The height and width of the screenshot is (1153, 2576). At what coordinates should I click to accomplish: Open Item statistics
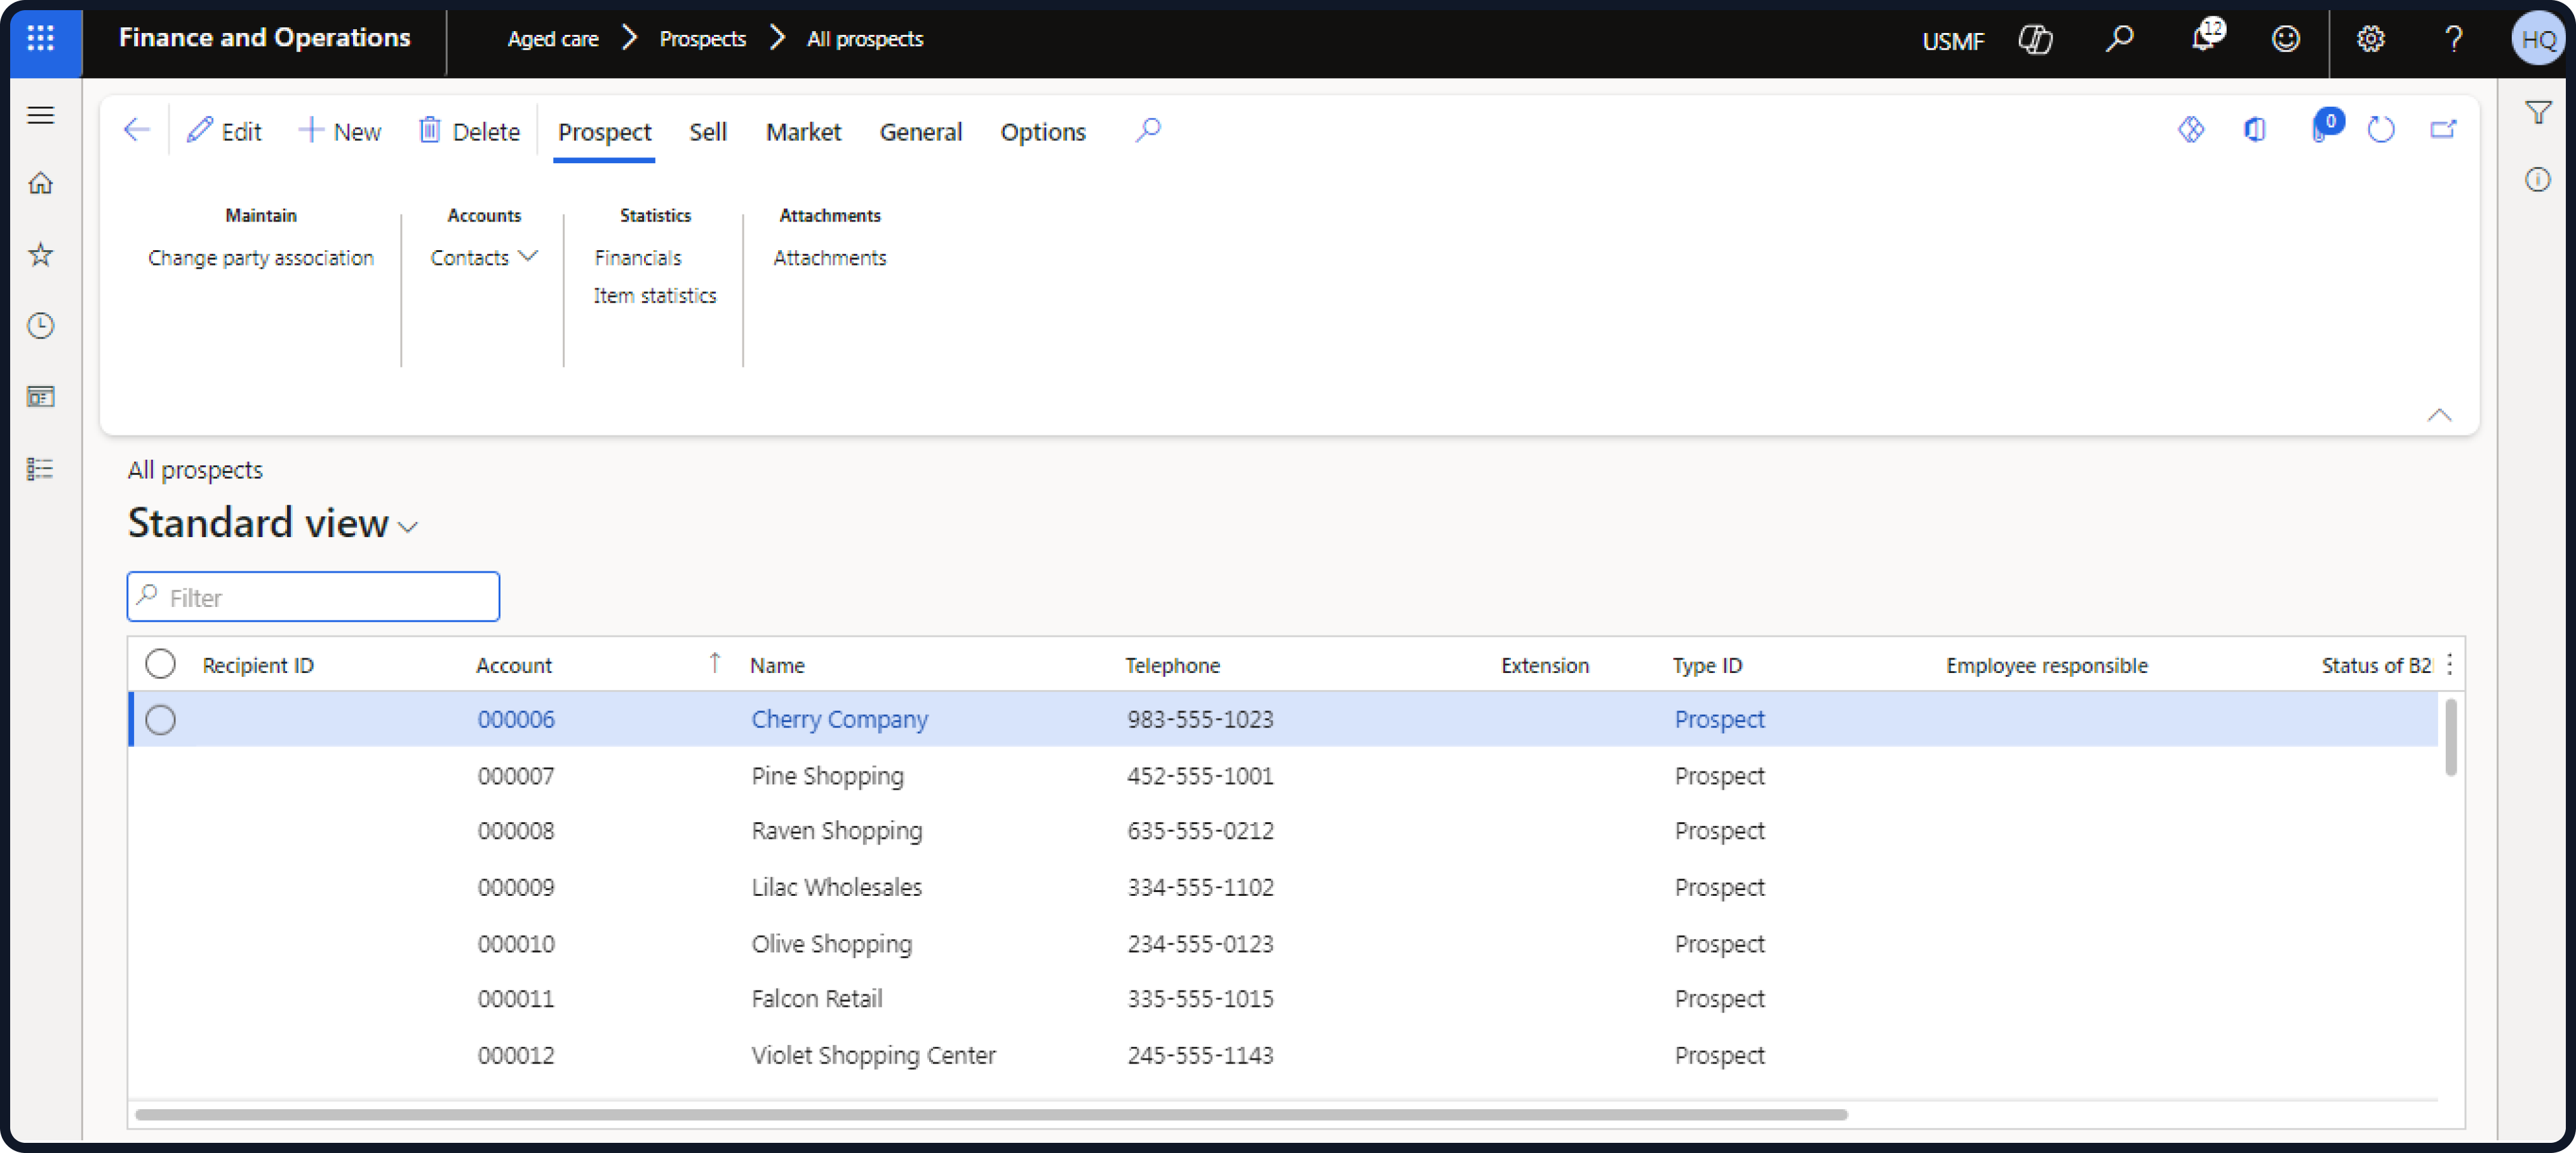pos(654,296)
